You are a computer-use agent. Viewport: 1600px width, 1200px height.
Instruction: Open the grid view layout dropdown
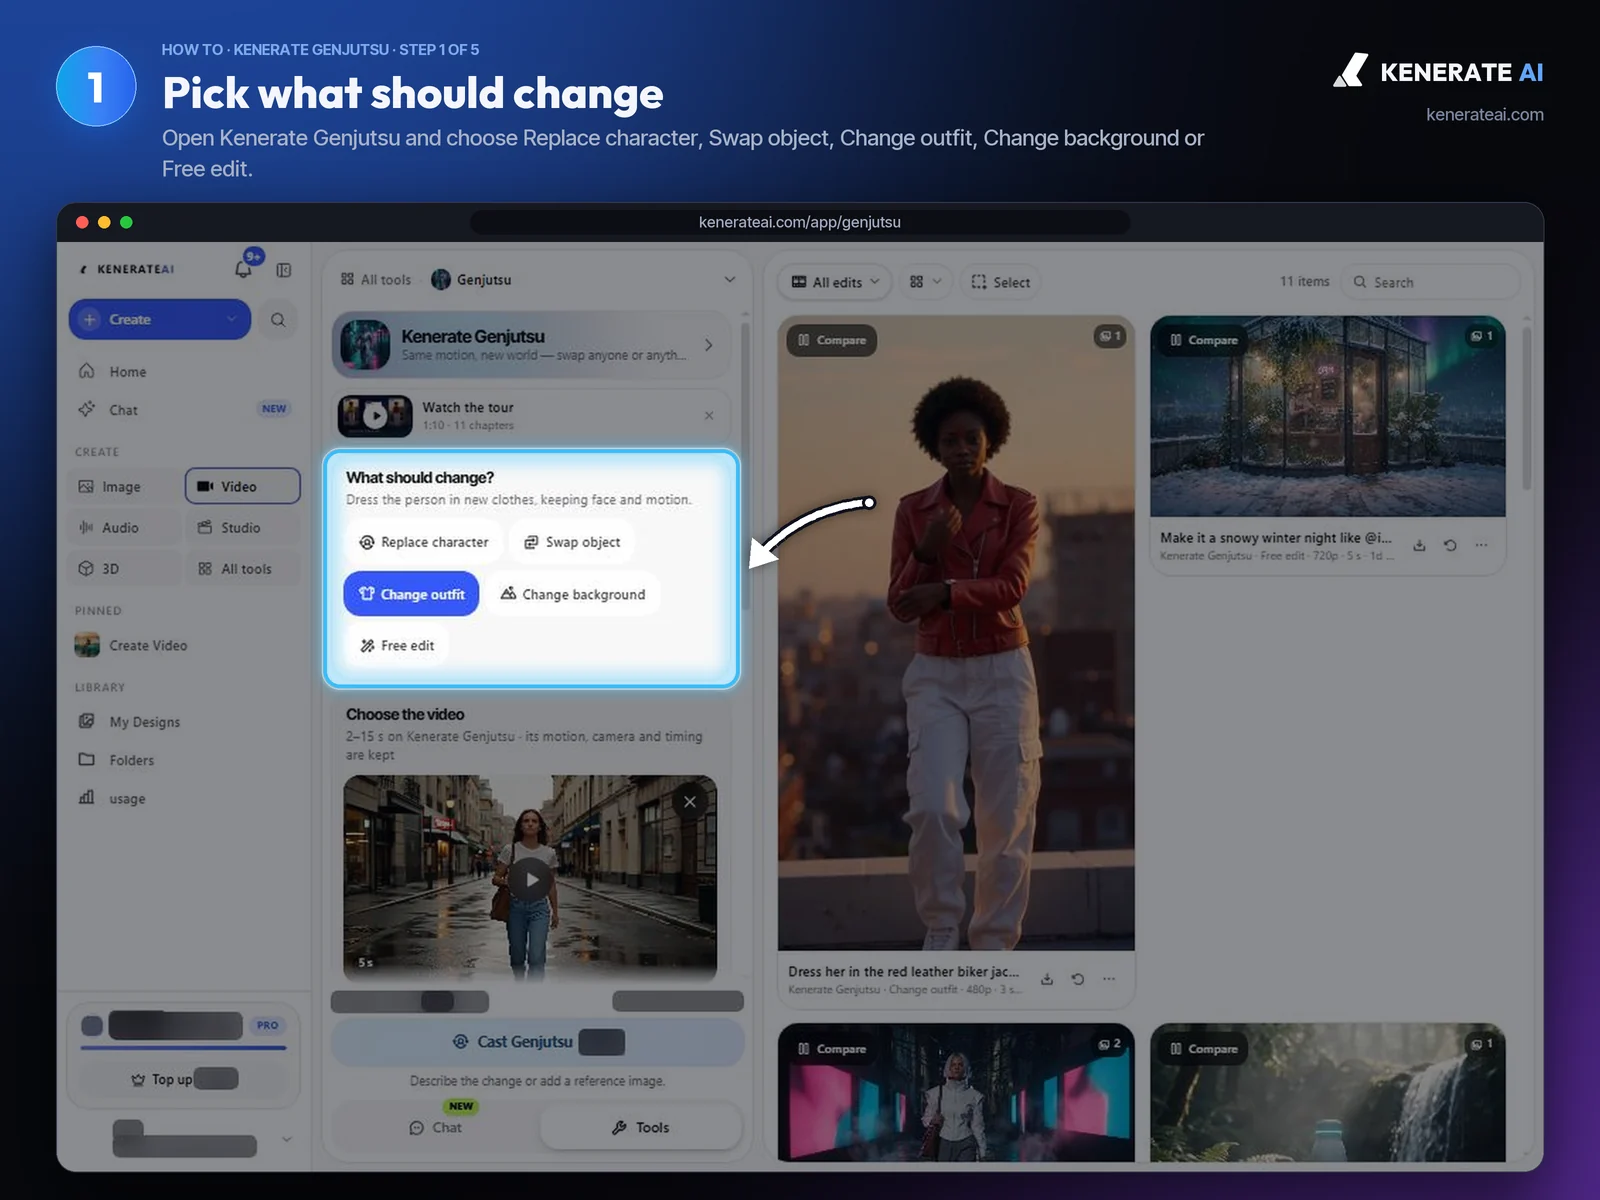pos(926,282)
